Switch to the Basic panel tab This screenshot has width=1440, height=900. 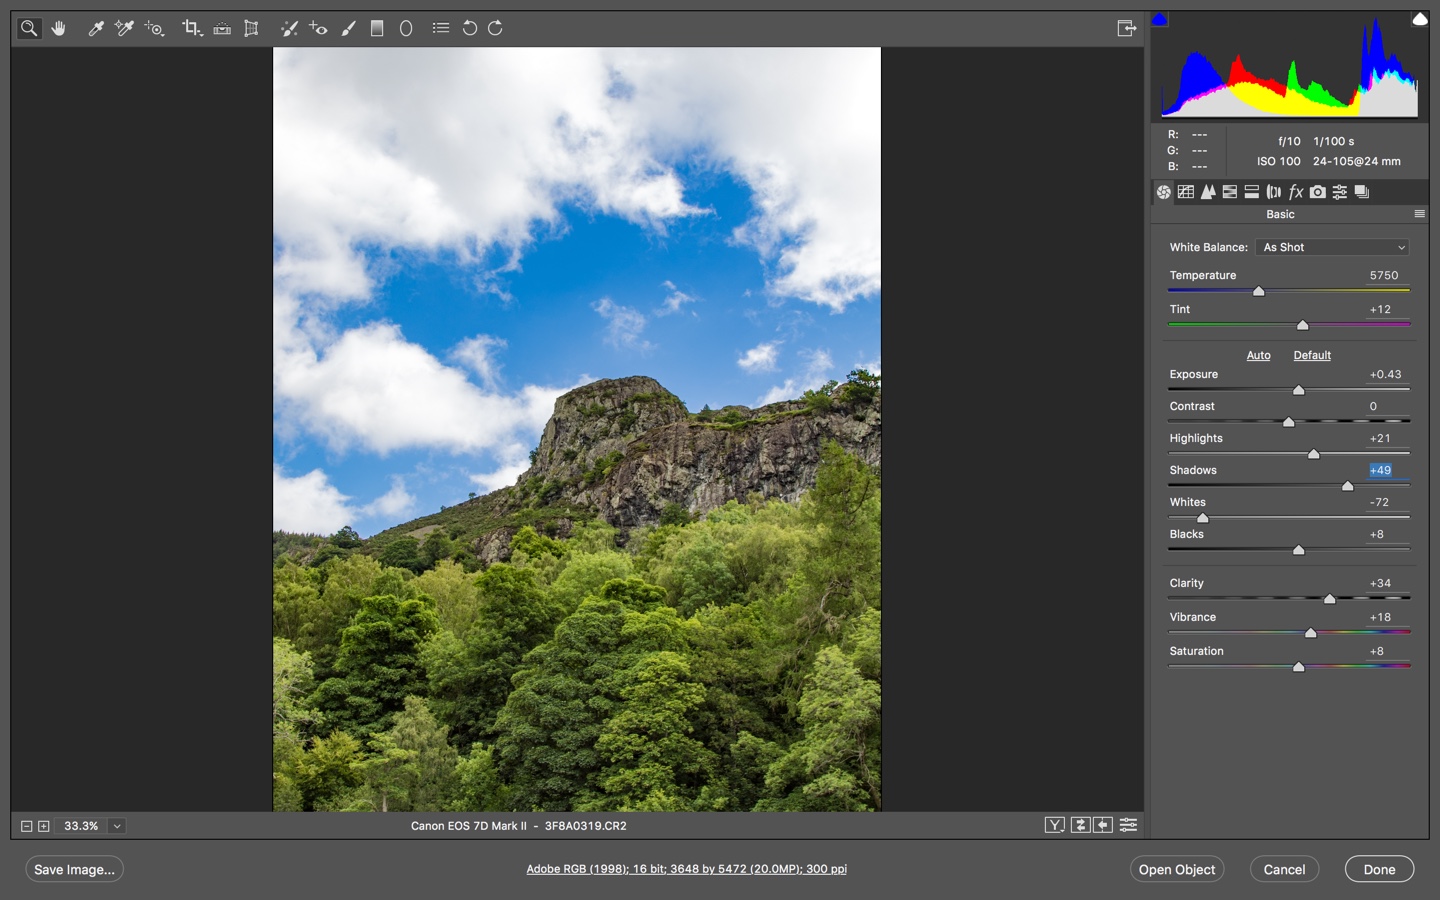coord(1164,192)
